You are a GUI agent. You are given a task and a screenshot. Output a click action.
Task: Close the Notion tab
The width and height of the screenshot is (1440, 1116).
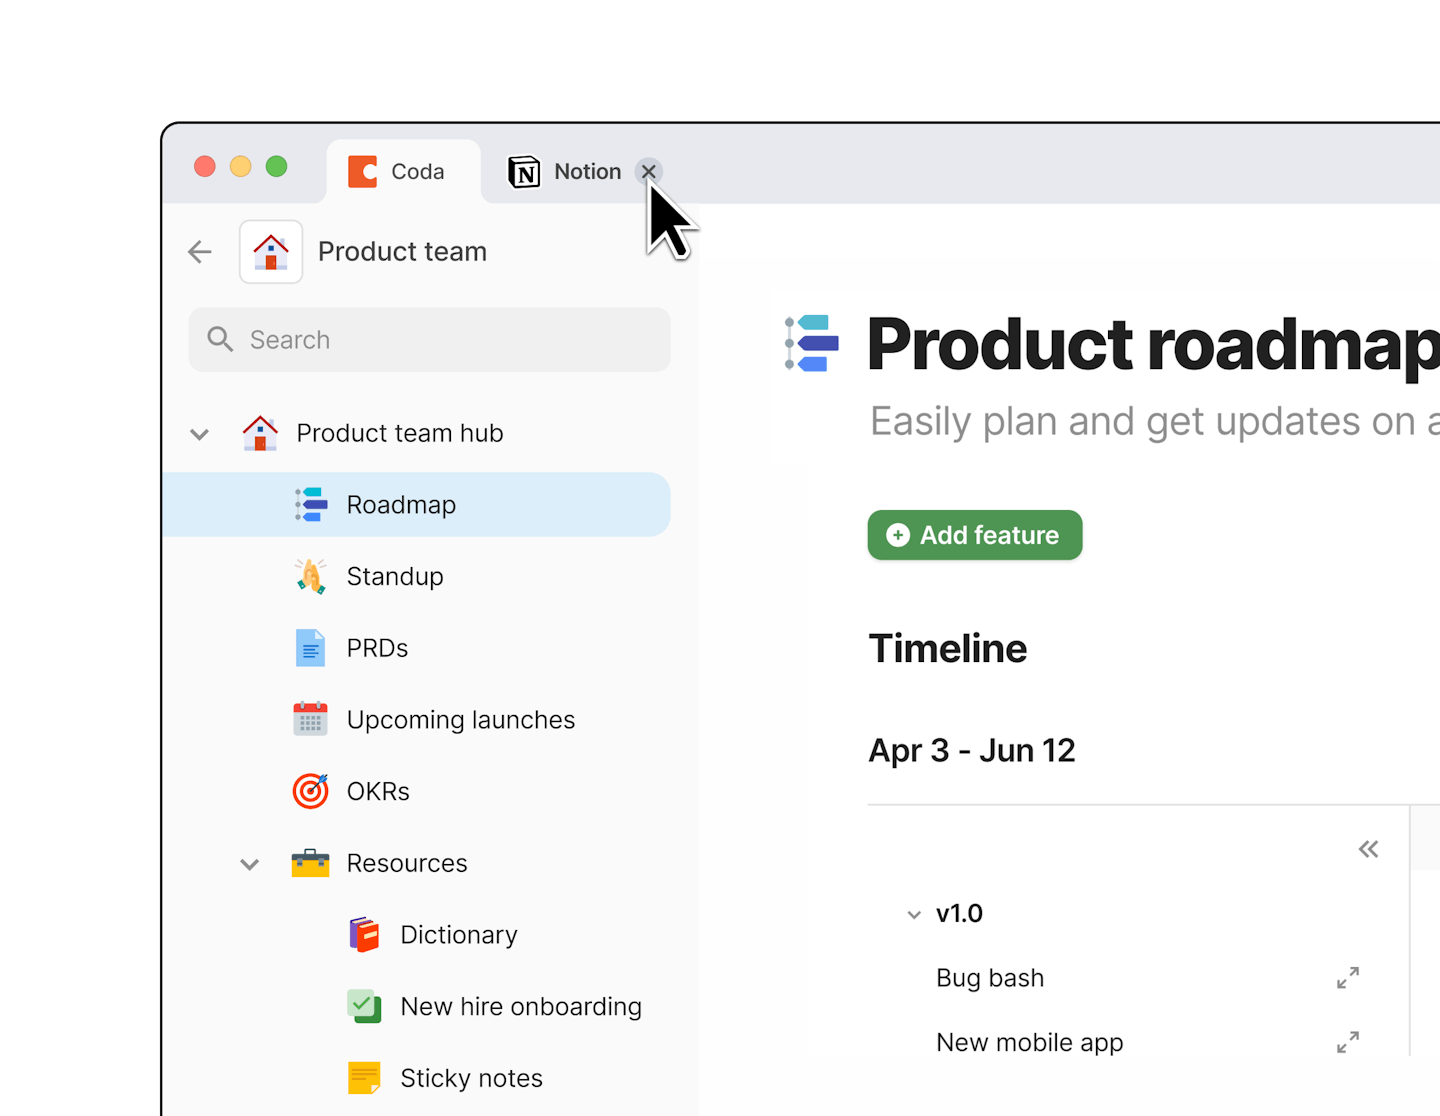click(x=649, y=172)
